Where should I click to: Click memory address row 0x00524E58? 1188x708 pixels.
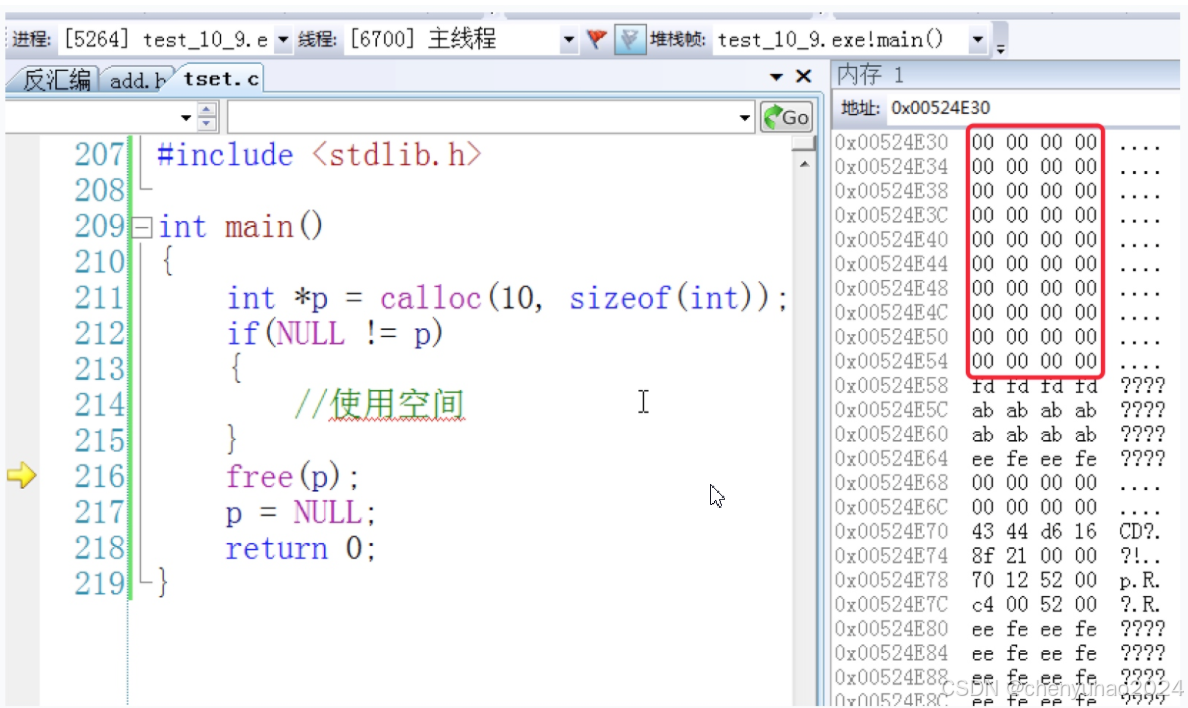click(891, 385)
